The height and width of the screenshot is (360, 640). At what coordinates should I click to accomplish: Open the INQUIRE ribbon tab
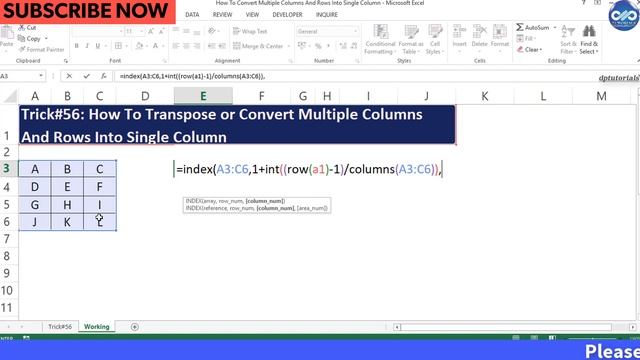[x=327, y=15]
